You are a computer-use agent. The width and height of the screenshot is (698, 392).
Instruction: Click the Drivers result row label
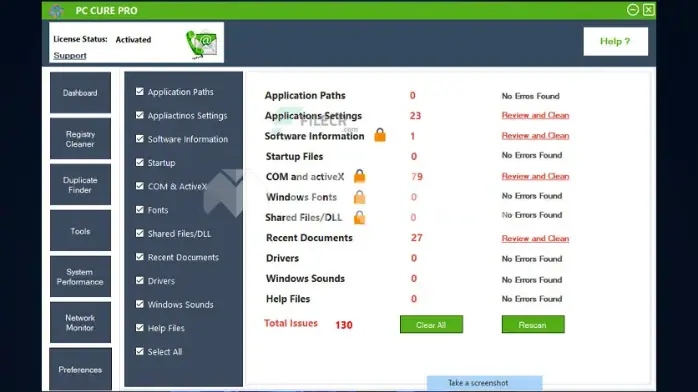282,258
